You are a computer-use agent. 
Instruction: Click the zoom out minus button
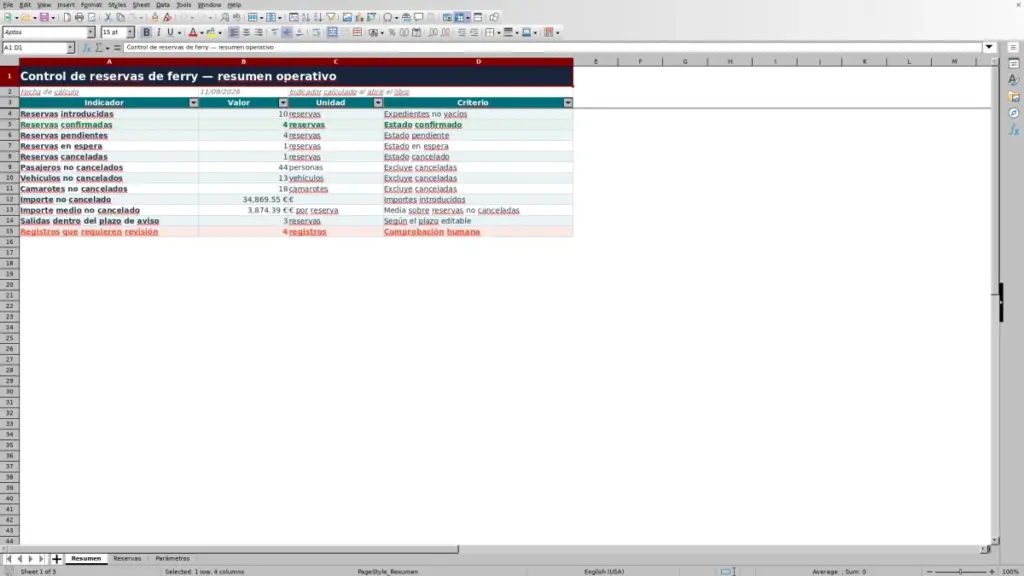click(x=929, y=572)
